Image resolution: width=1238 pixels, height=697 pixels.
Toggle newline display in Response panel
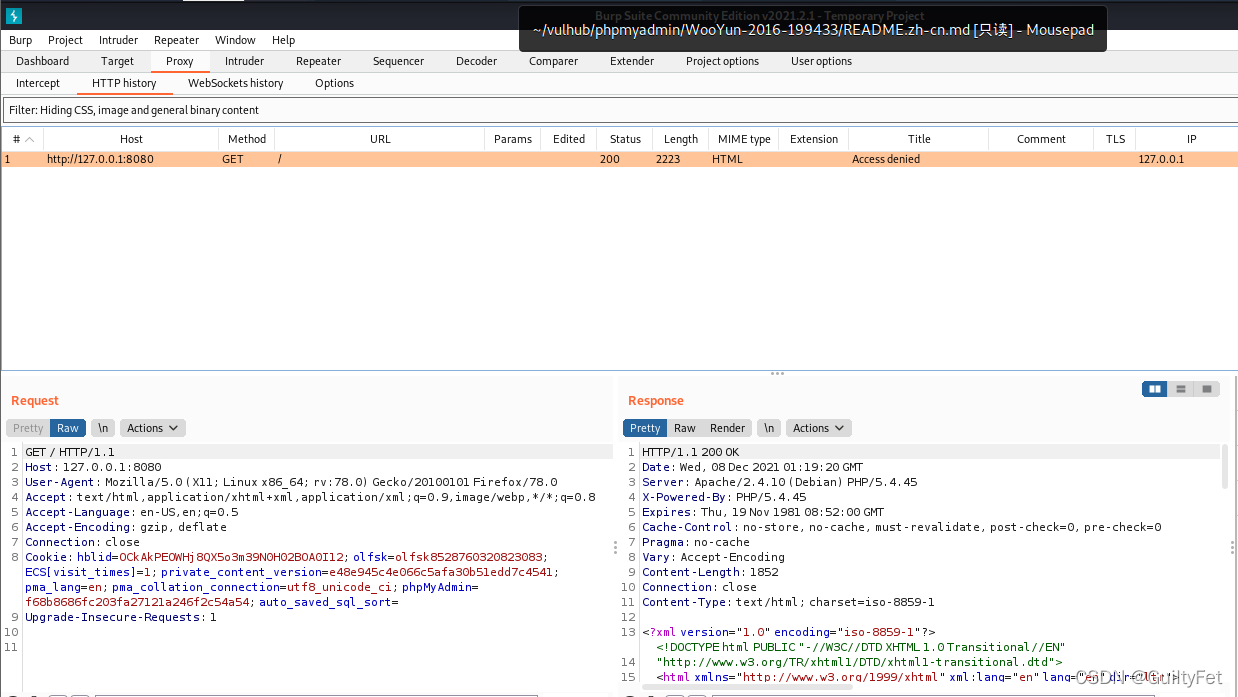(x=768, y=428)
